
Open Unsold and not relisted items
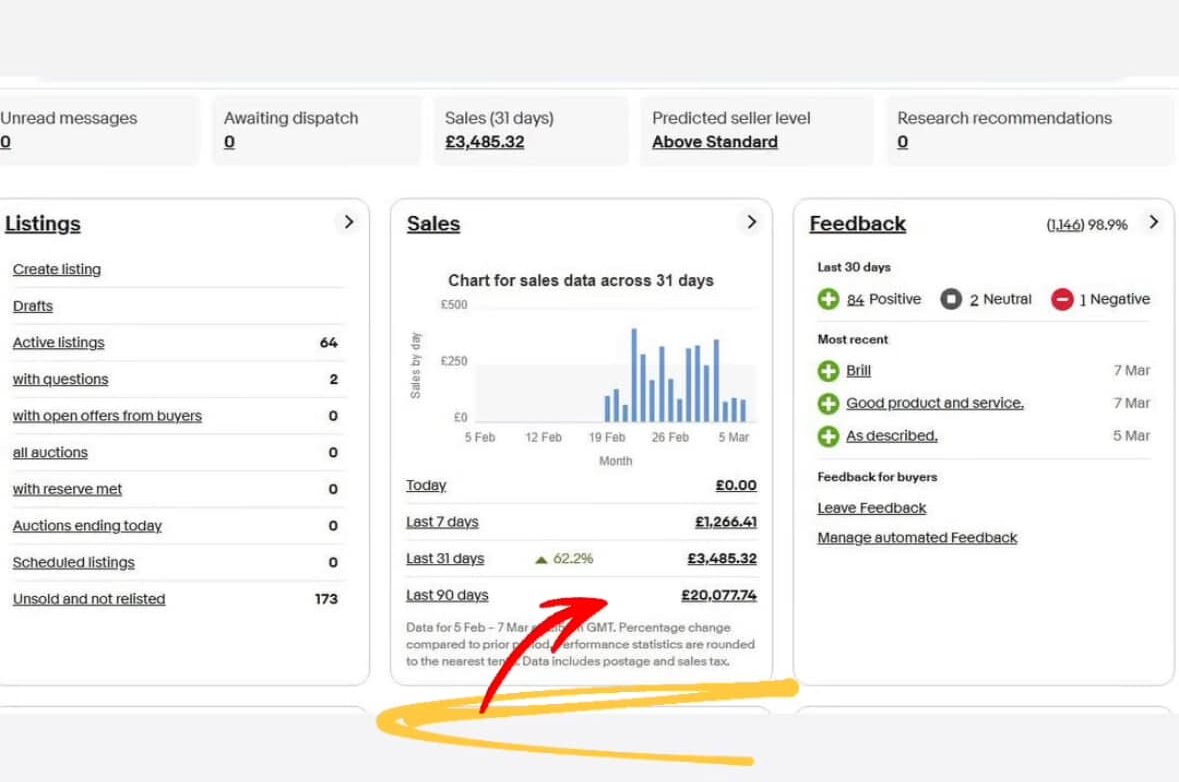coord(89,599)
